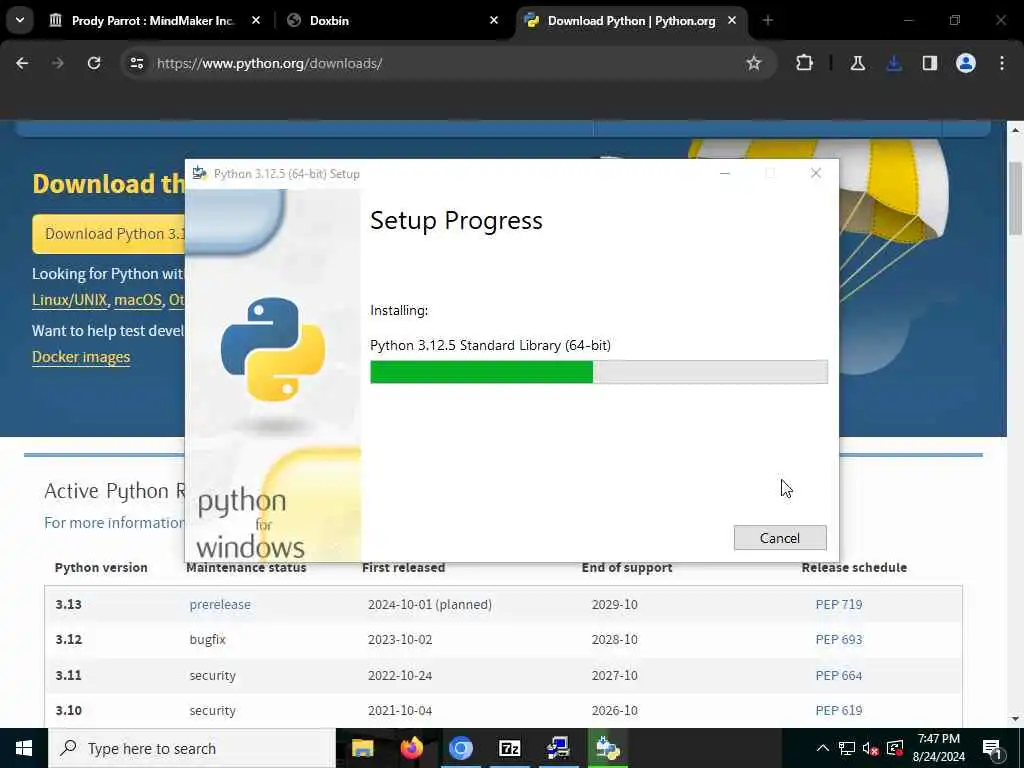1024x768 pixels.
Task: Open 7-Zip from the taskbar
Action: 509,748
